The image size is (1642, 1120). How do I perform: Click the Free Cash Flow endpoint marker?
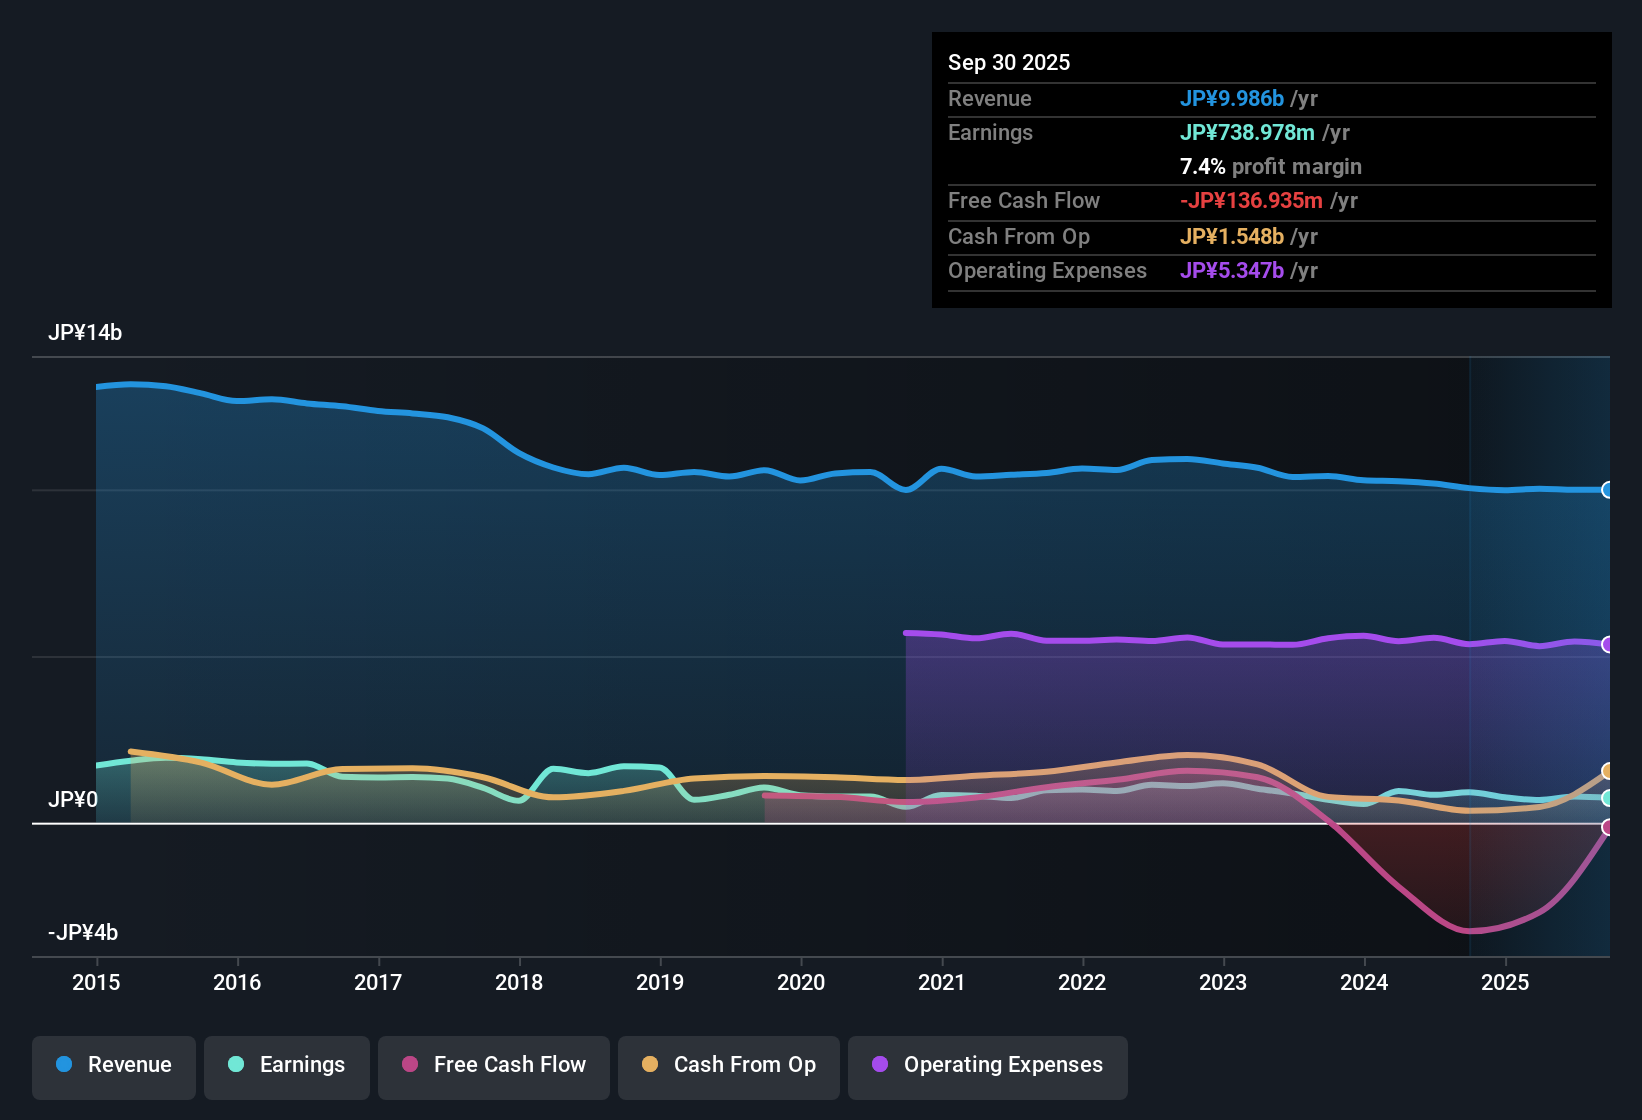pyautogui.click(x=1608, y=828)
